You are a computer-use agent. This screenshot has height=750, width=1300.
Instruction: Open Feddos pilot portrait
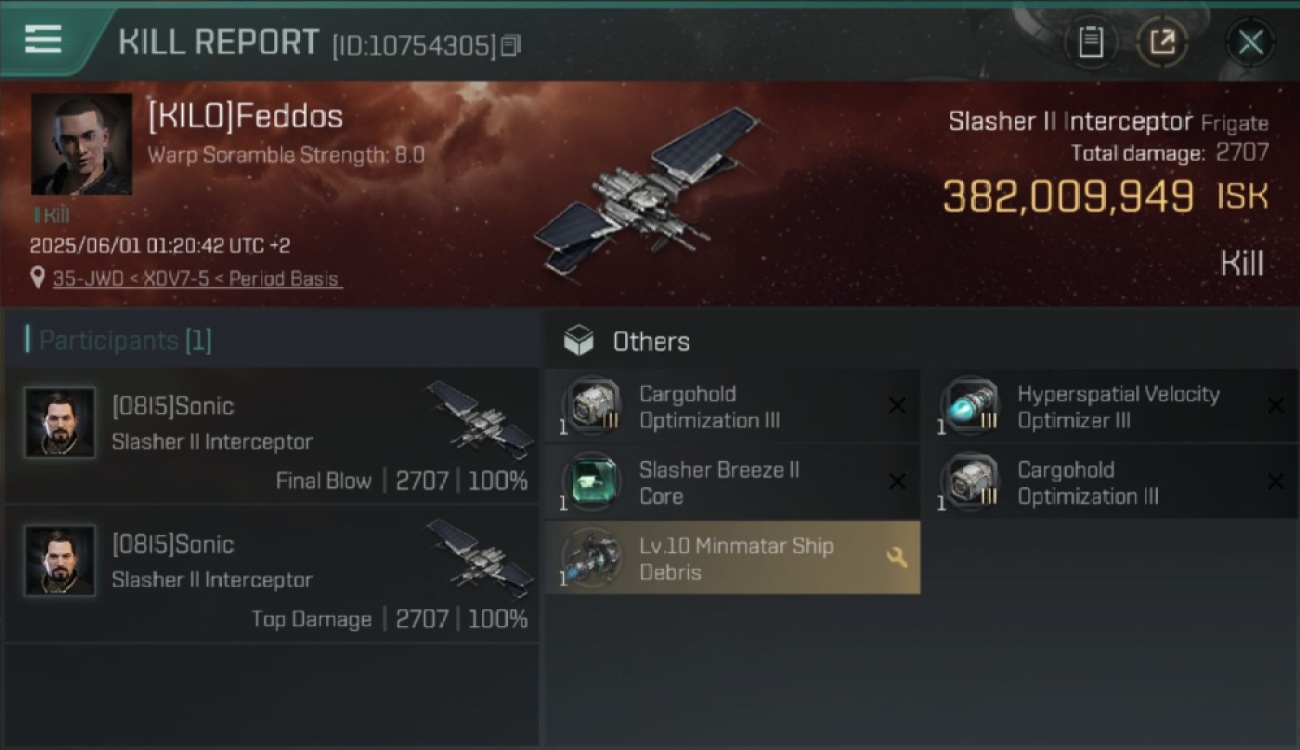click(81, 144)
